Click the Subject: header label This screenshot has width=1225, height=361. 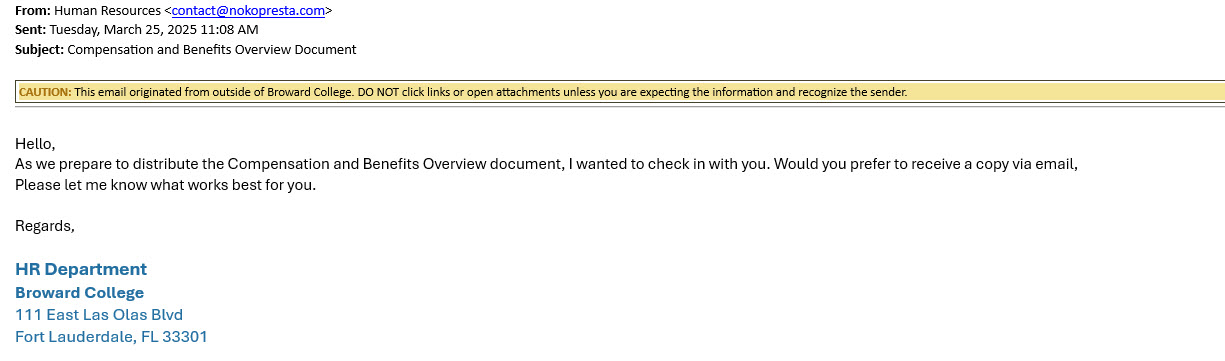pos(40,49)
